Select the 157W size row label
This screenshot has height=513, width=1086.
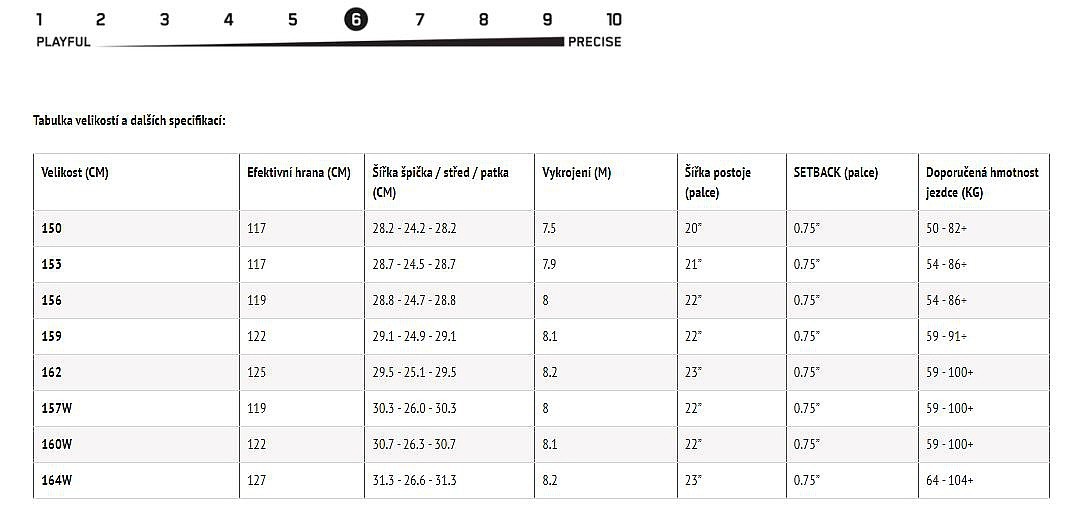[57, 408]
